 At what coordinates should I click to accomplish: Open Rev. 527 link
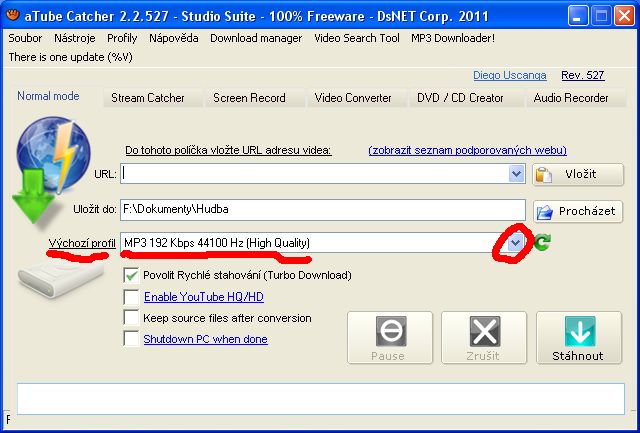click(582, 75)
